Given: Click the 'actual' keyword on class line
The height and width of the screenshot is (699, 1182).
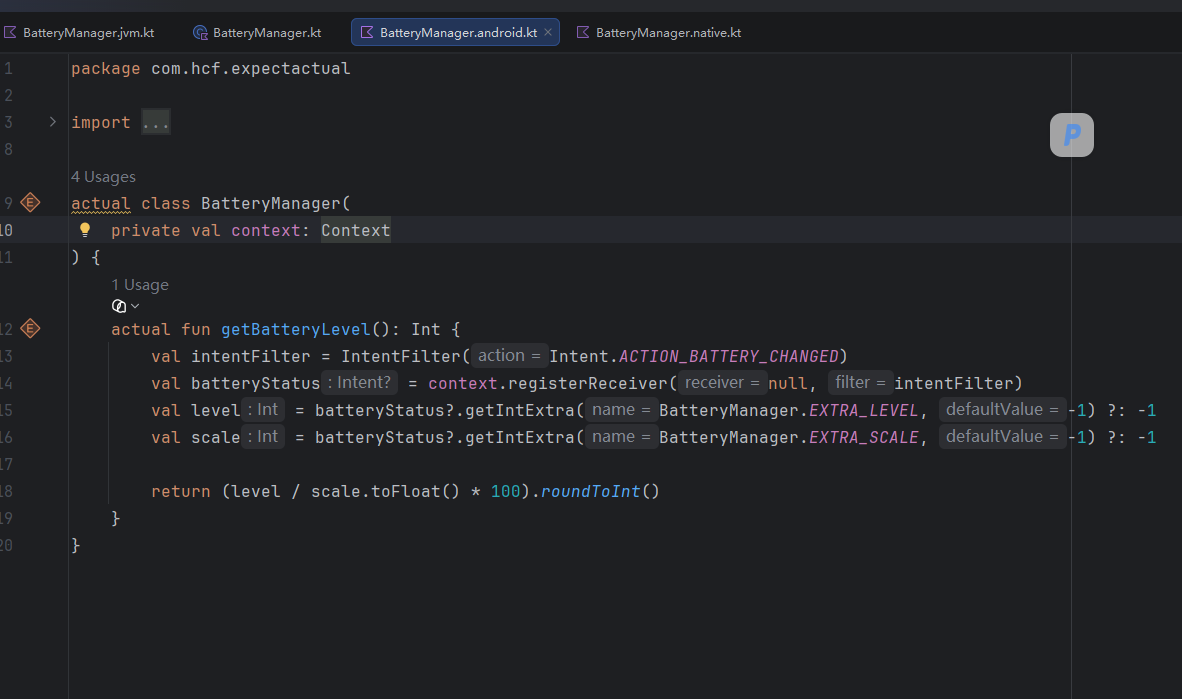Looking at the screenshot, I should point(100,204).
